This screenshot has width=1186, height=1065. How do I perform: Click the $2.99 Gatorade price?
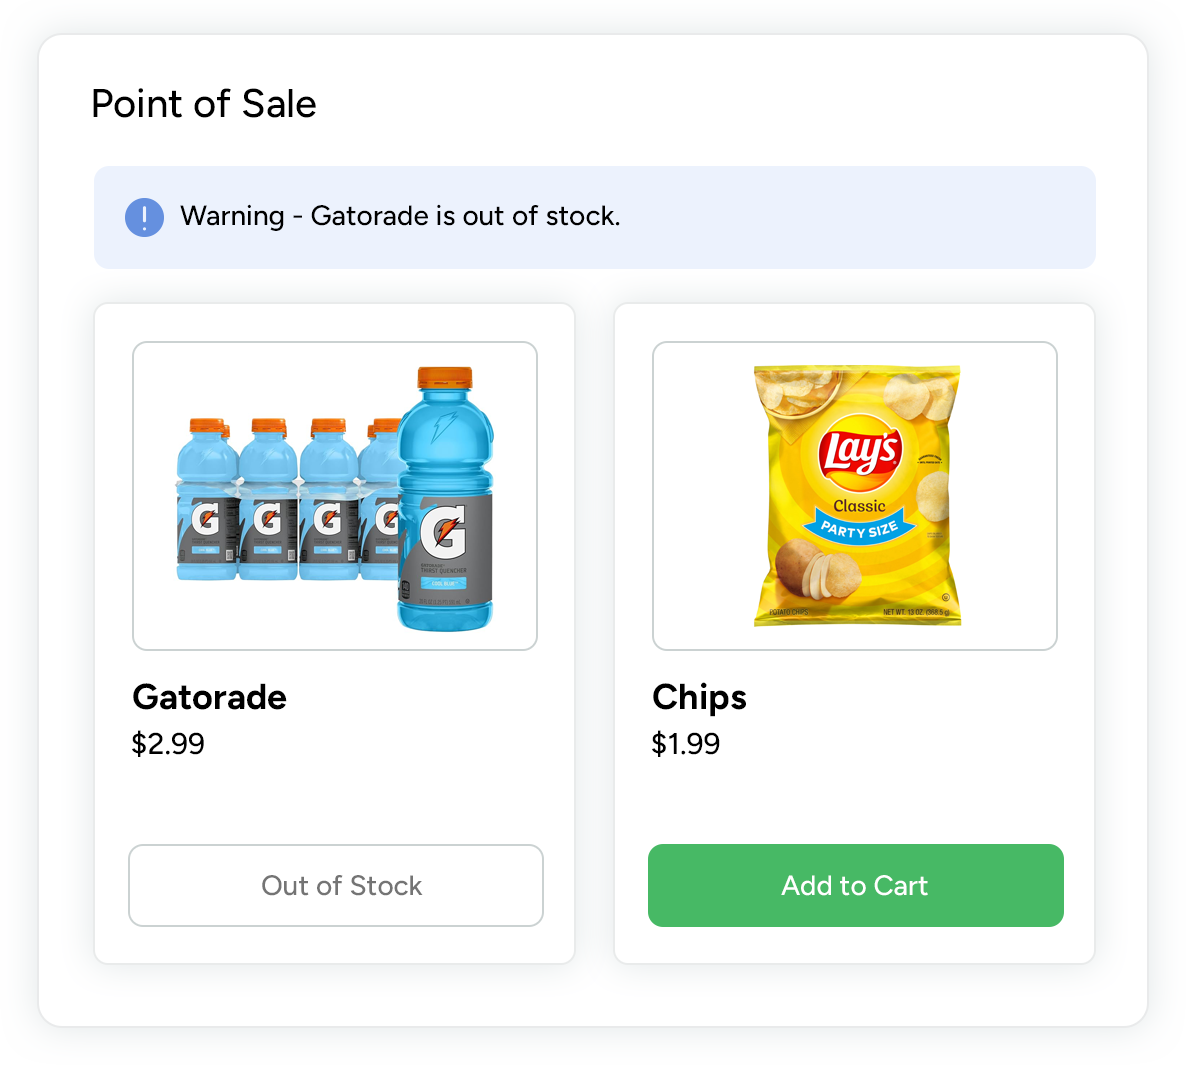pos(168,744)
